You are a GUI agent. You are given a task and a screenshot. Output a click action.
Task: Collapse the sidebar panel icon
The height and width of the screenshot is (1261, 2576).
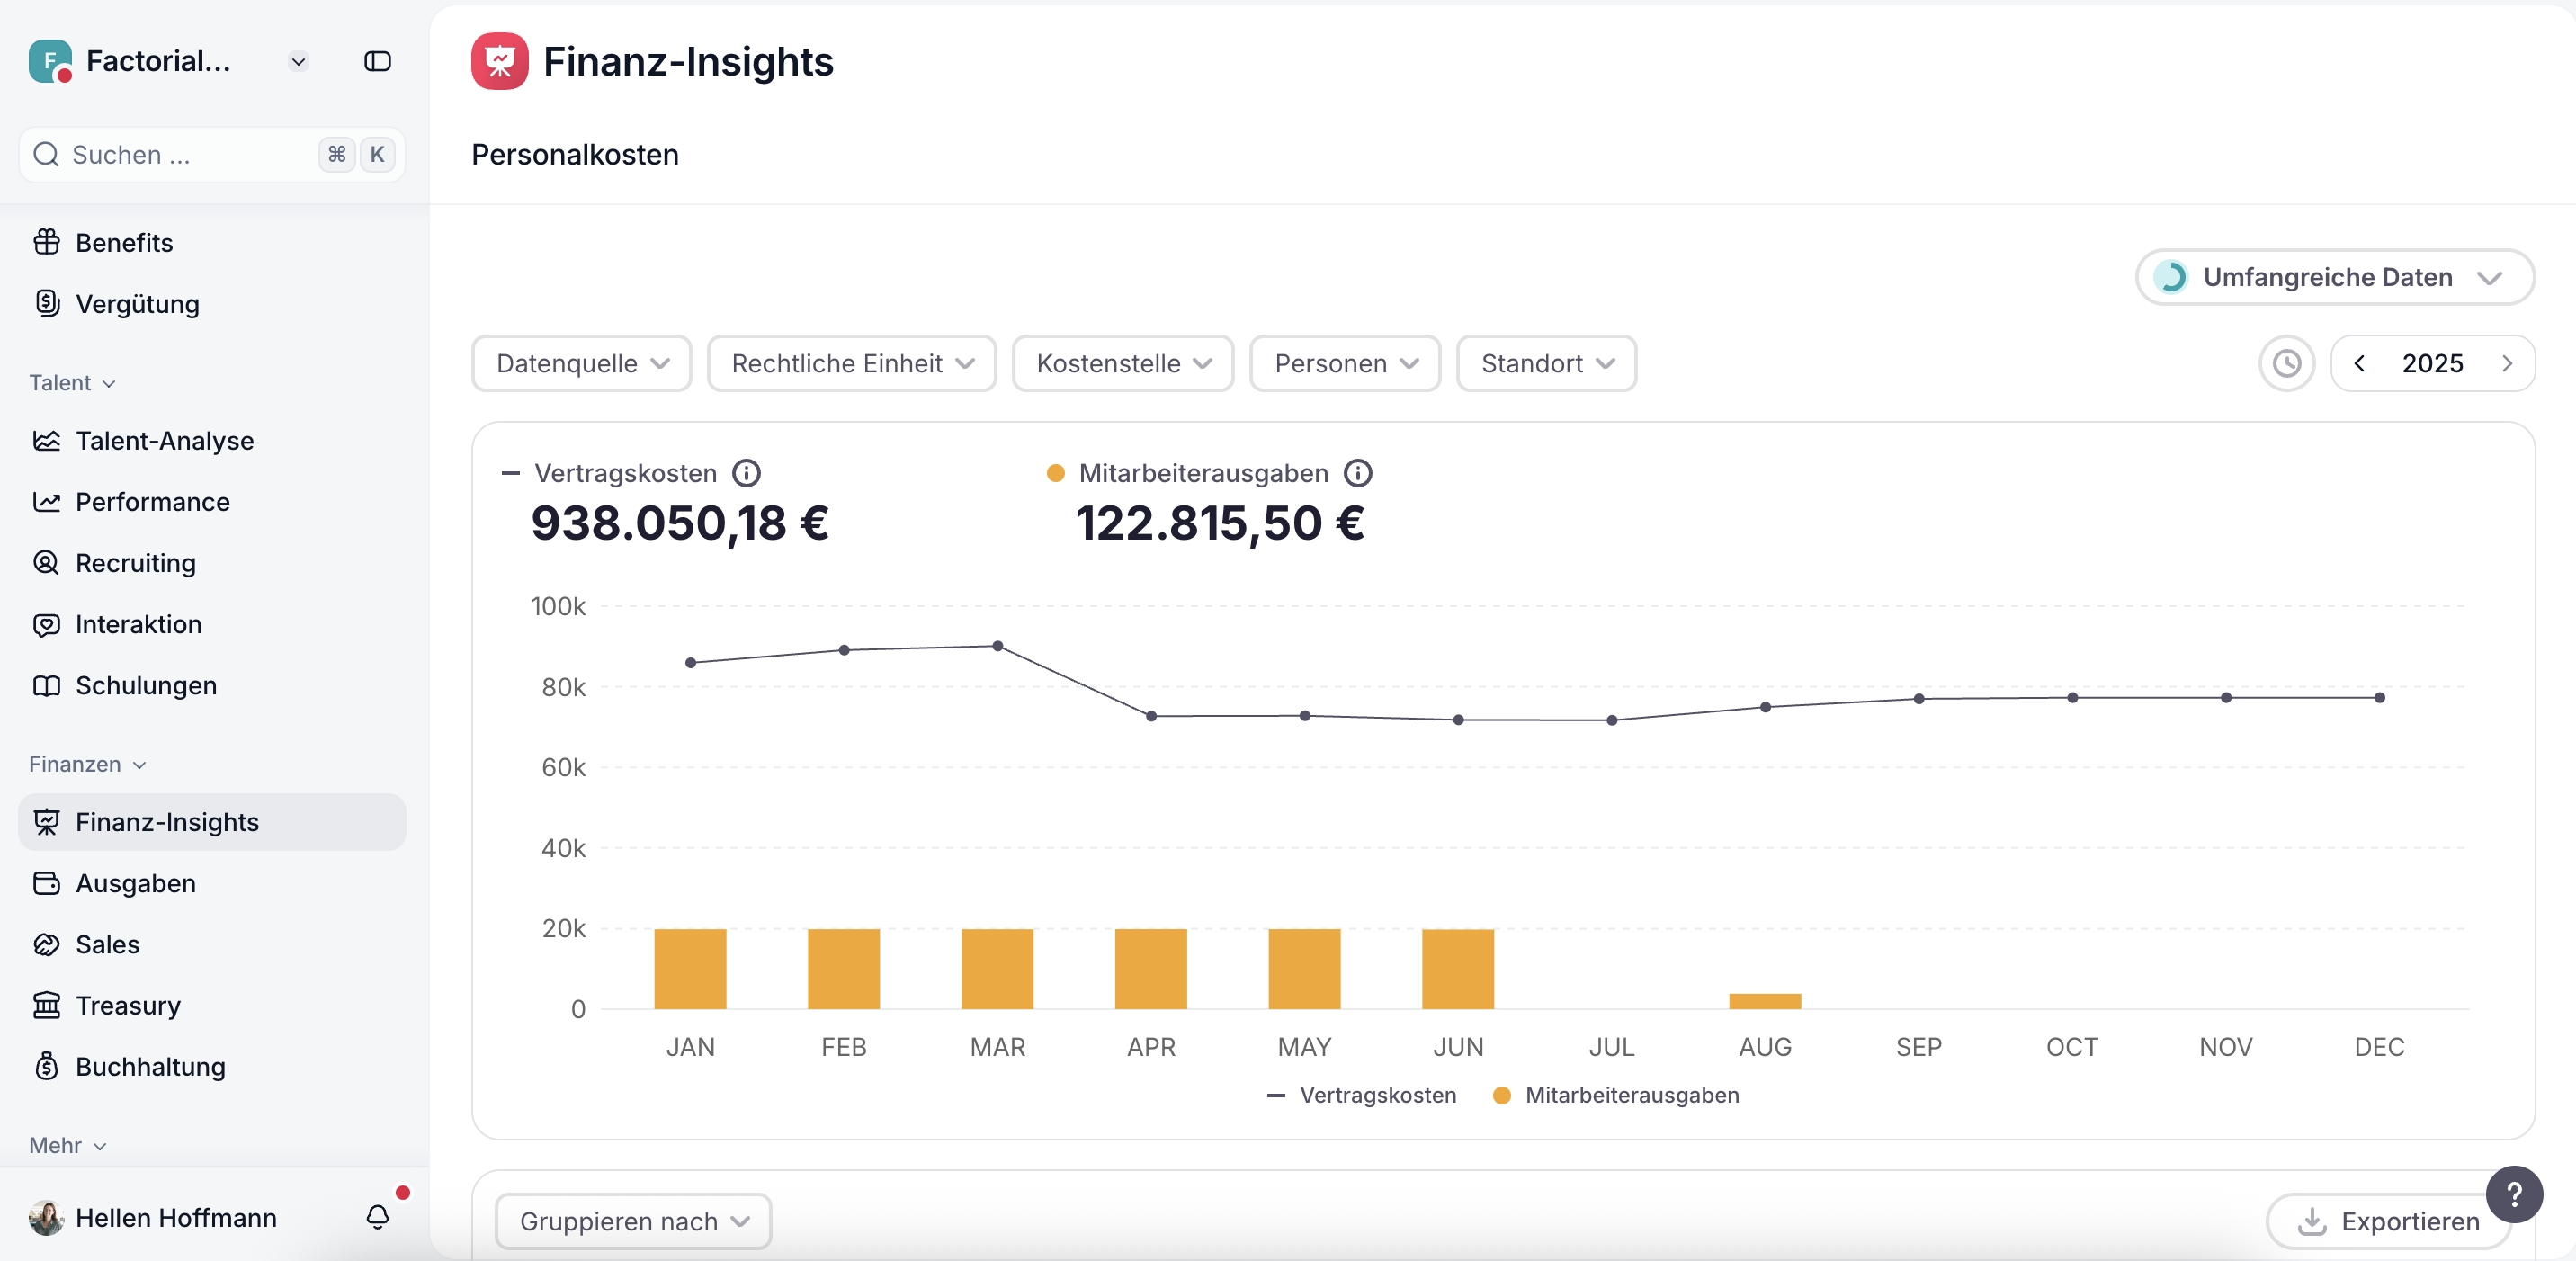pos(377,62)
